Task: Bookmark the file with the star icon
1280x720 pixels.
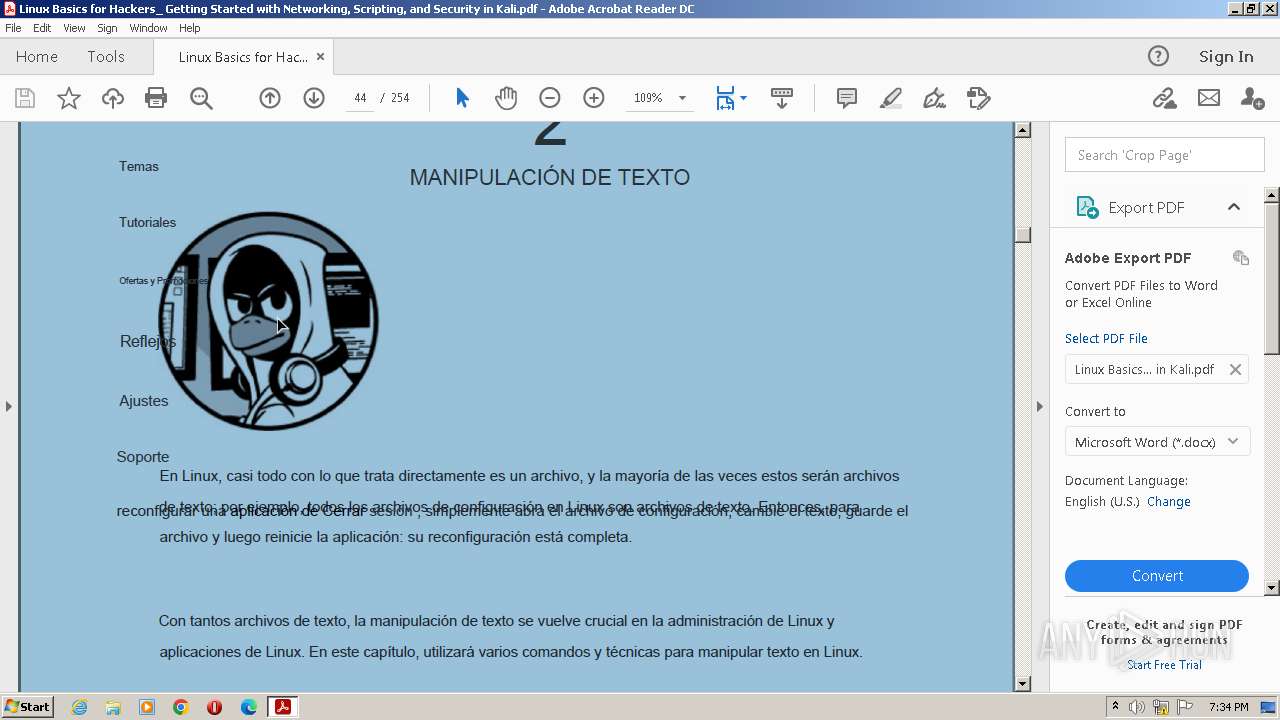Action: click(x=68, y=98)
